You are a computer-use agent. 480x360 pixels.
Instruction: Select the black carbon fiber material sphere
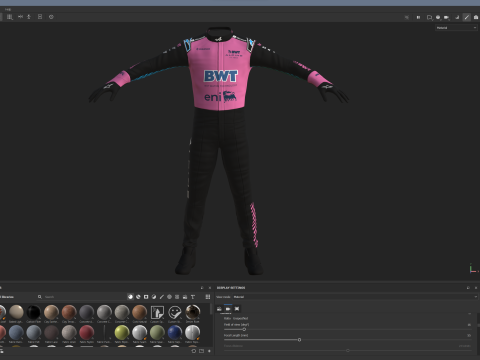tap(33, 312)
